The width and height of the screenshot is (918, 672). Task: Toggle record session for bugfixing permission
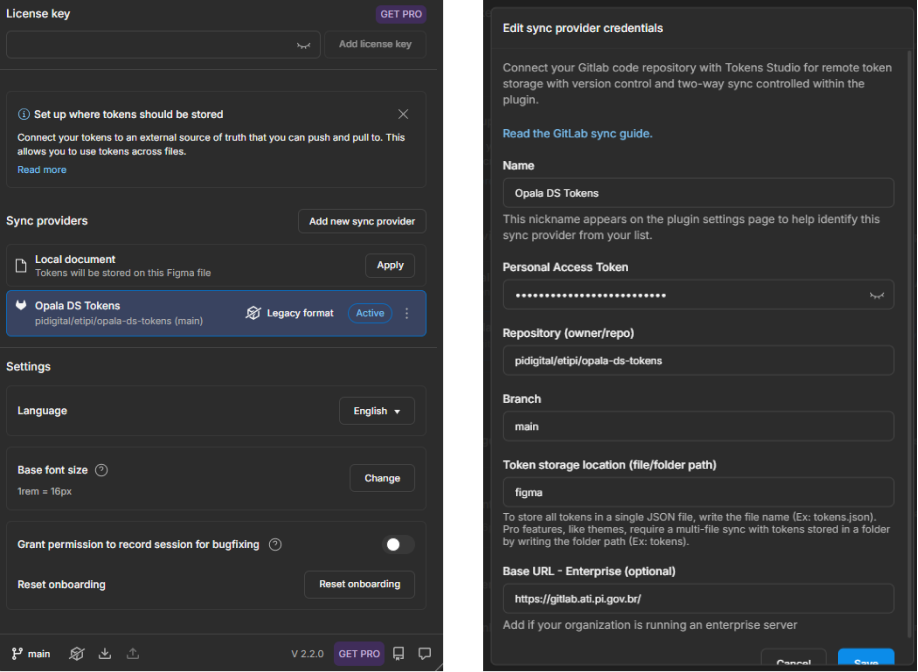point(399,545)
